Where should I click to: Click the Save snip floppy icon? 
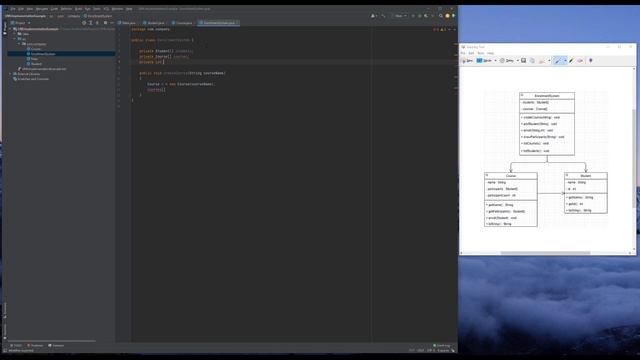click(524, 60)
